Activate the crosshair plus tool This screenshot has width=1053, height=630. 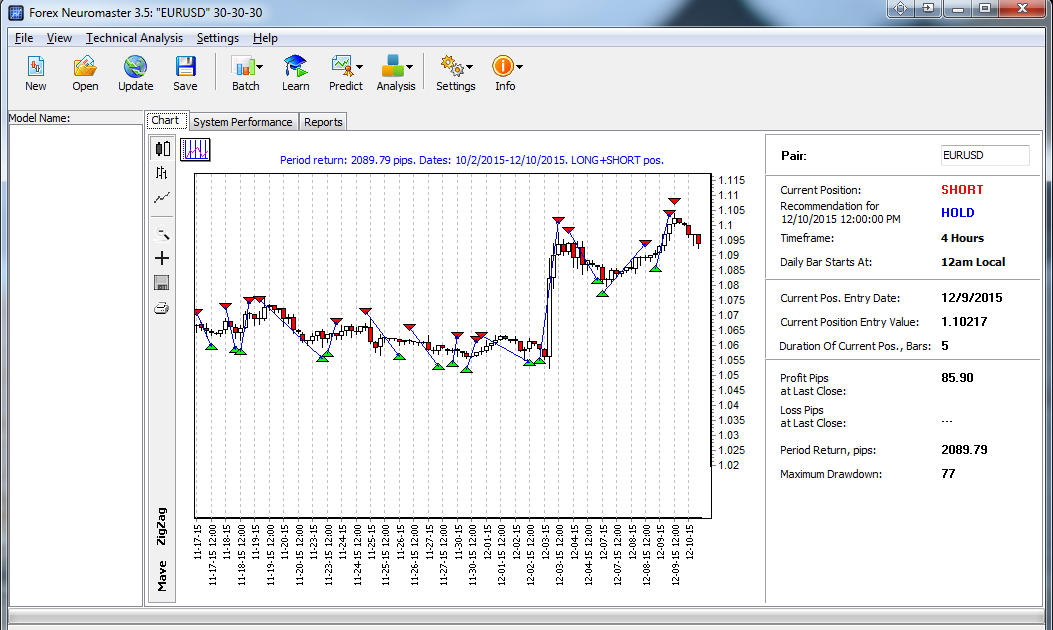[x=162, y=258]
